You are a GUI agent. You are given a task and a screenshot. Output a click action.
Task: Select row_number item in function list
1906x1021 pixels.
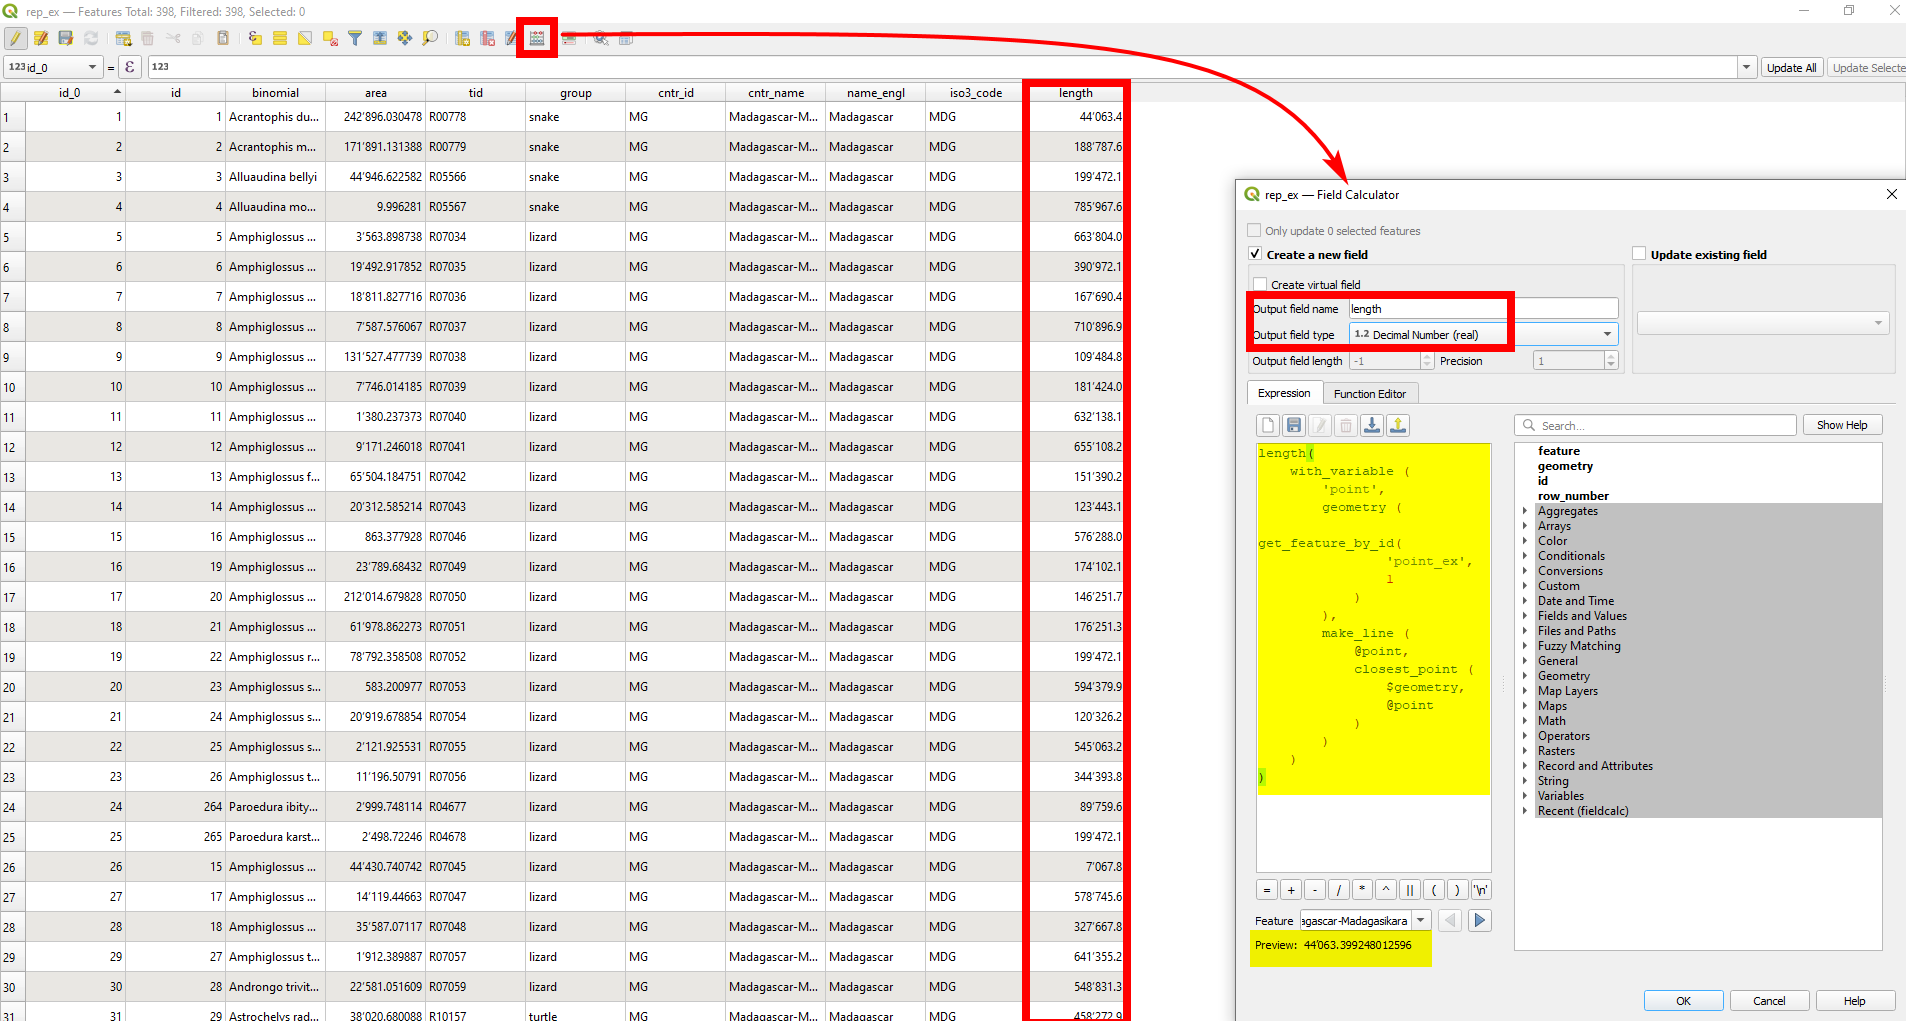(x=1573, y=496)
